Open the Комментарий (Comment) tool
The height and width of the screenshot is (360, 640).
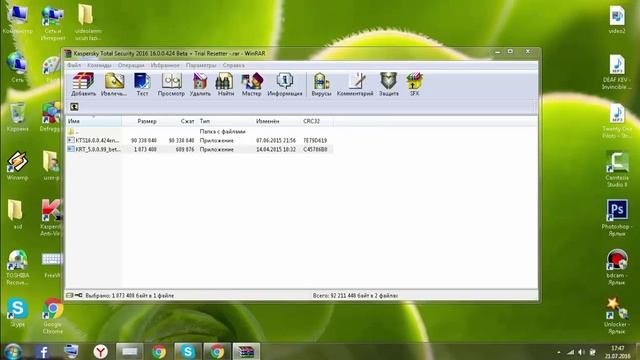click(x=355, y=84)
